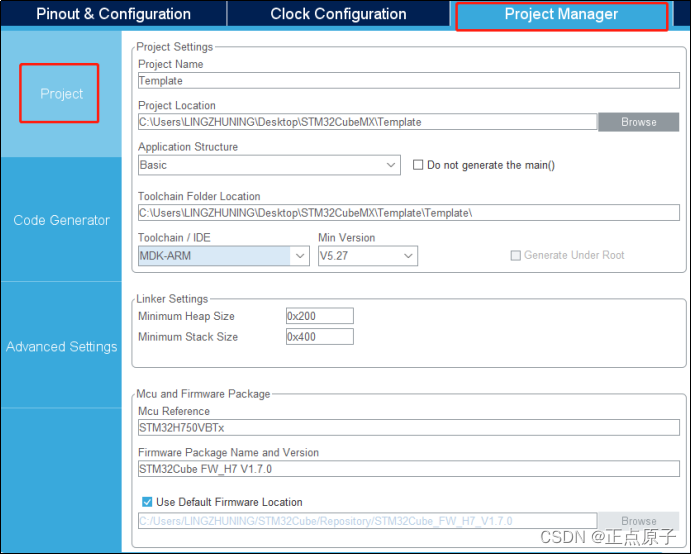This screenshot has width=692, height=555.
Task: Open the Code Generator section
Action: point(61,220)
